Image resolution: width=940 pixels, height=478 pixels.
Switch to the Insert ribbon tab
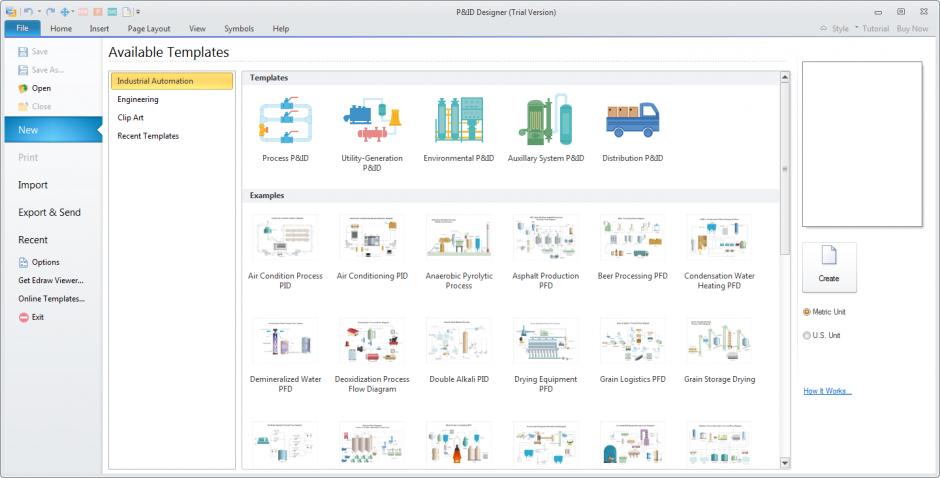click(100, 28)
